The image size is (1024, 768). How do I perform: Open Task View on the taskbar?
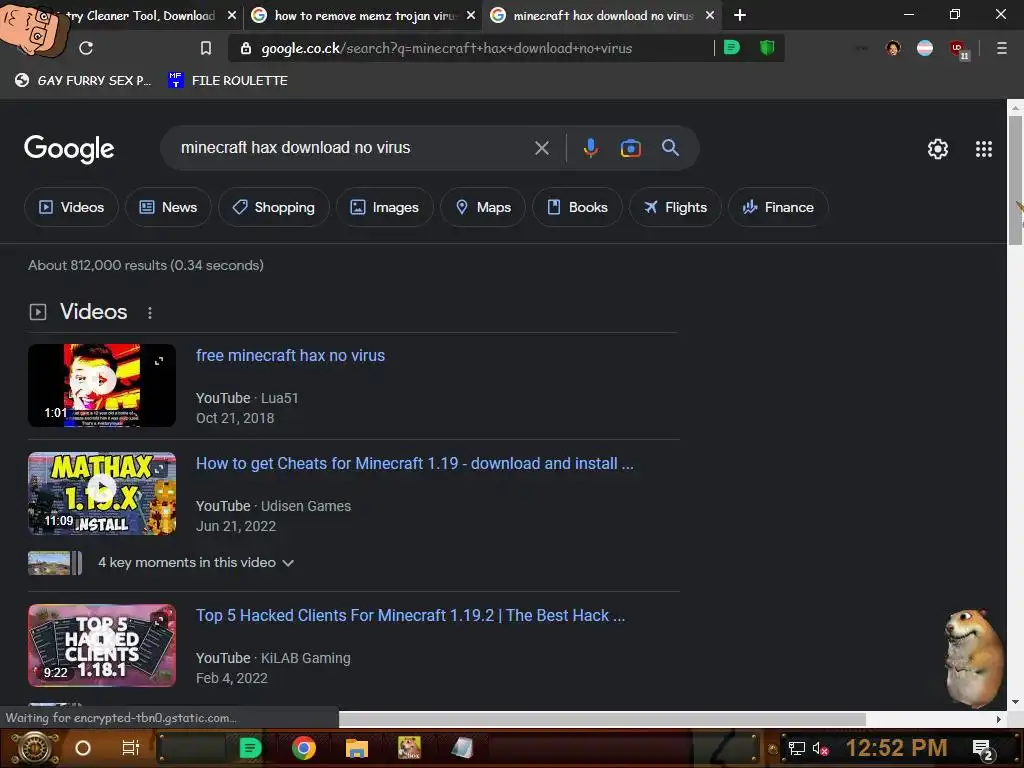(x=131, y=748)
